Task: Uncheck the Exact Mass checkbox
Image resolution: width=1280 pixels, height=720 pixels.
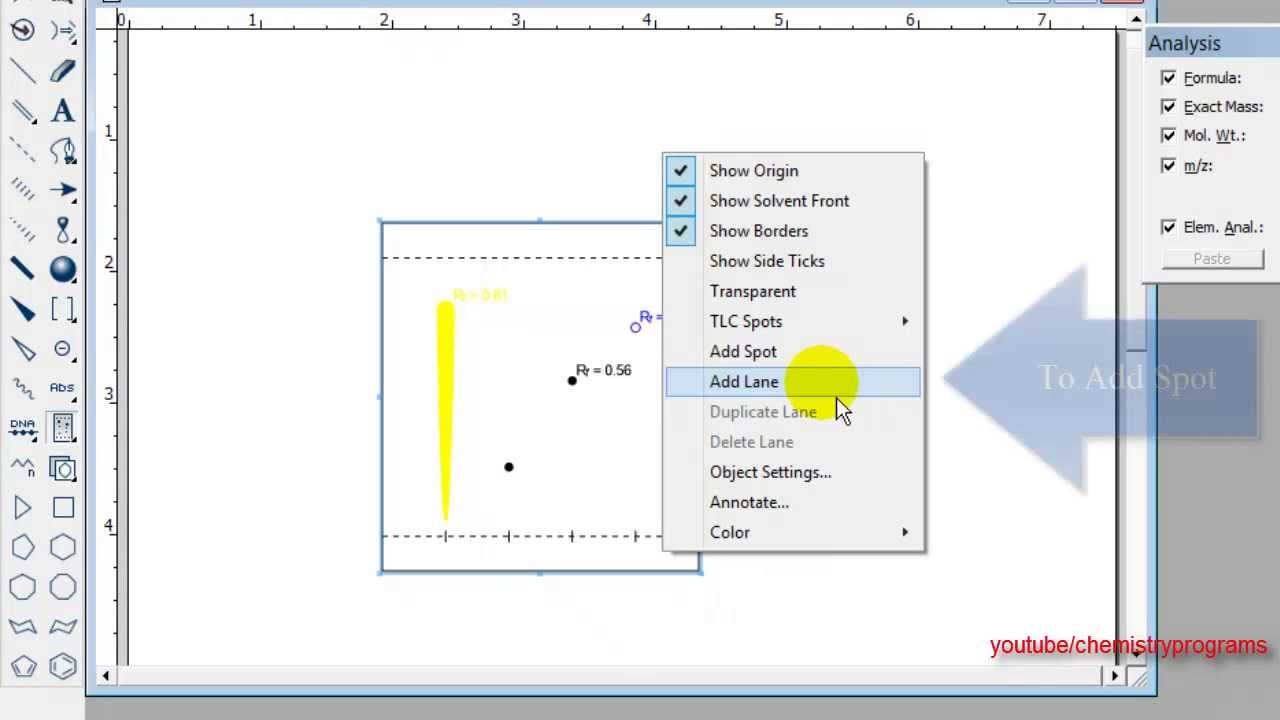Action: tap(1168, 106)
